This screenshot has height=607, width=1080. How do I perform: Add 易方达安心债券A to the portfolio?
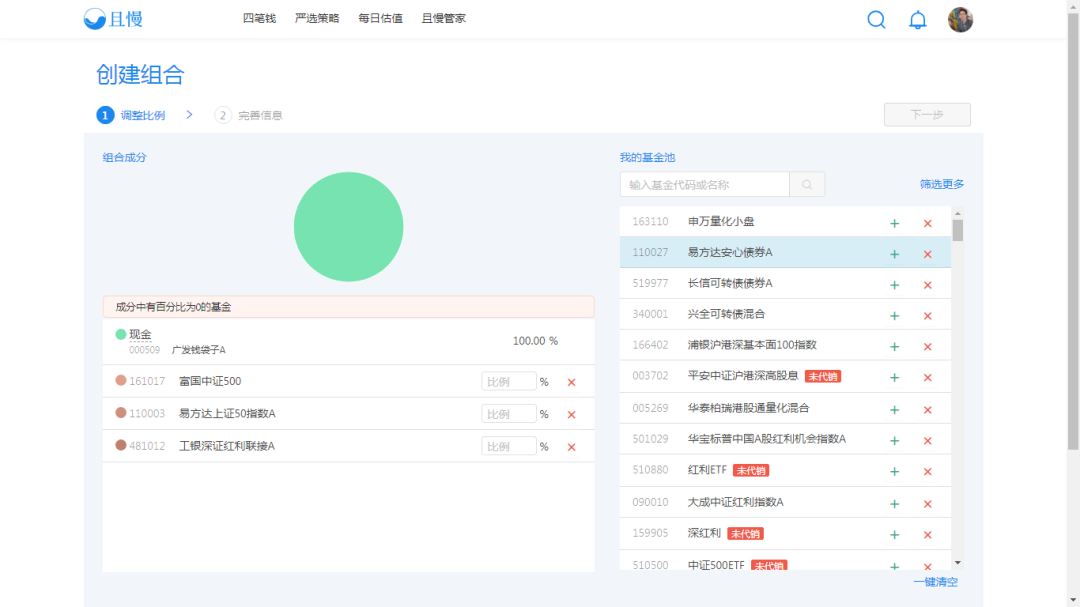tap(894, 254)
